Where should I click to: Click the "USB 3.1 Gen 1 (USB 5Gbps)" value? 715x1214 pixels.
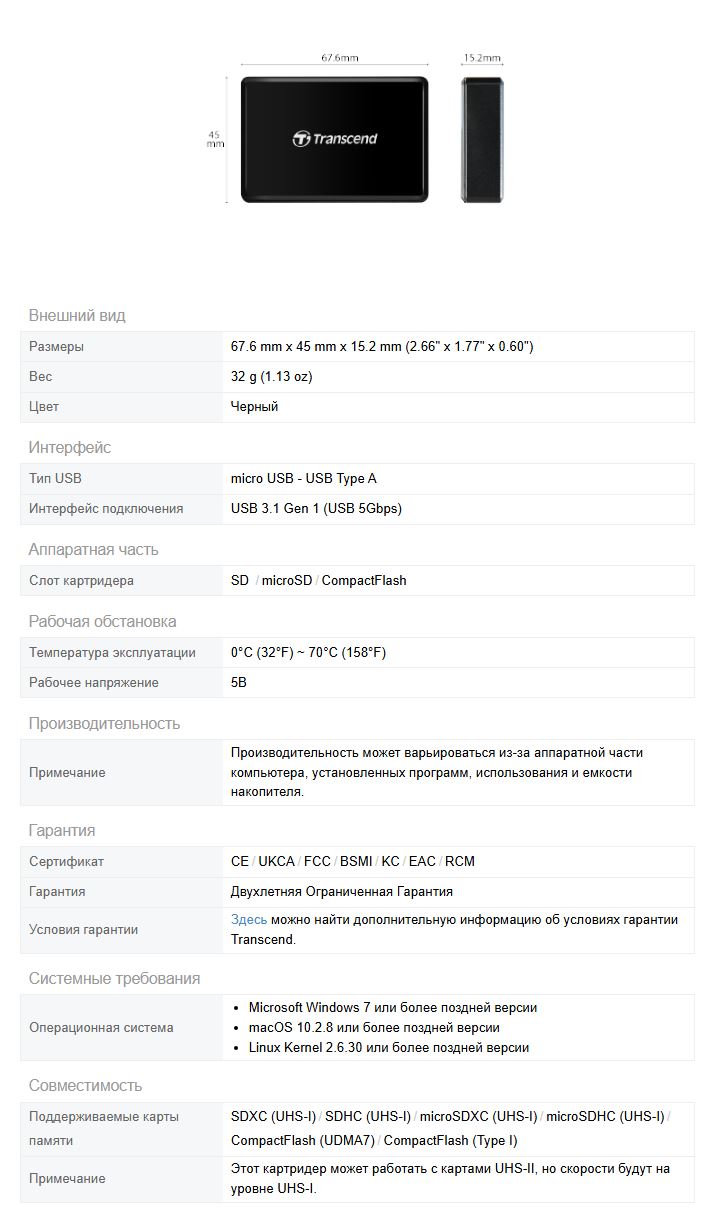[x=316, y=509]
